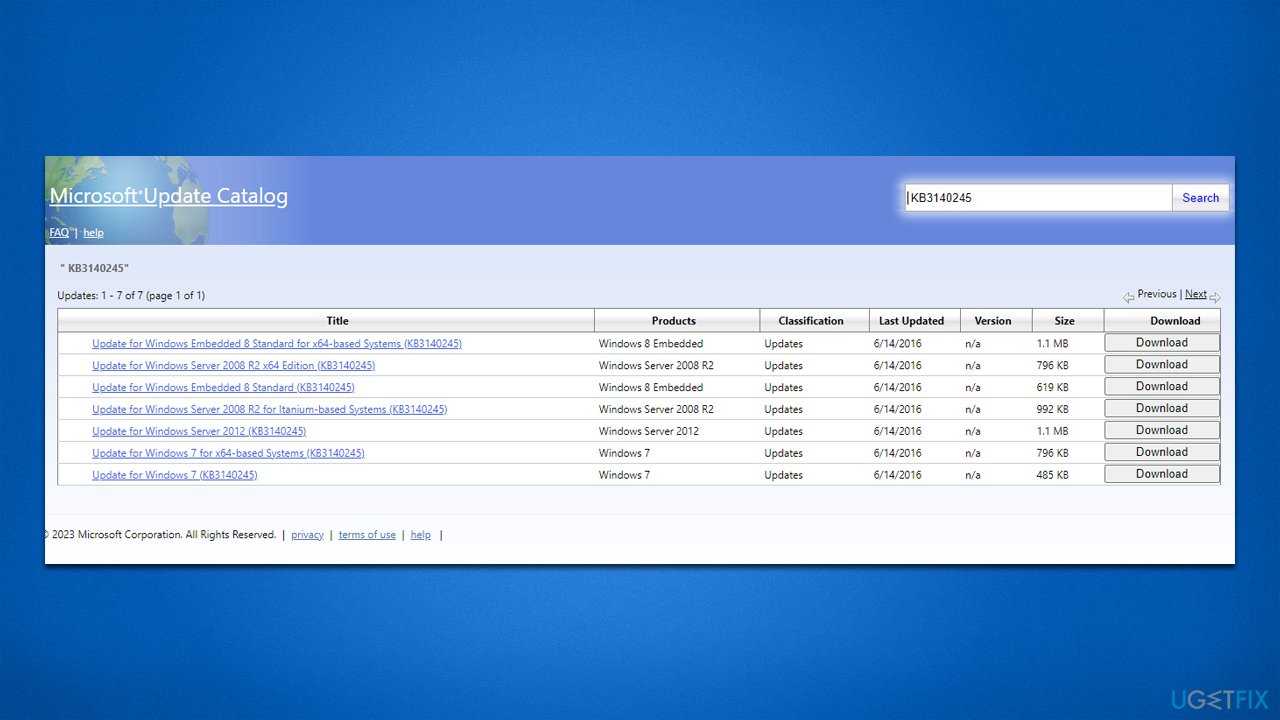Viewport: 1280px width, 720px height.
Task: Click the Search button
Action: [x=1200, y=198]
